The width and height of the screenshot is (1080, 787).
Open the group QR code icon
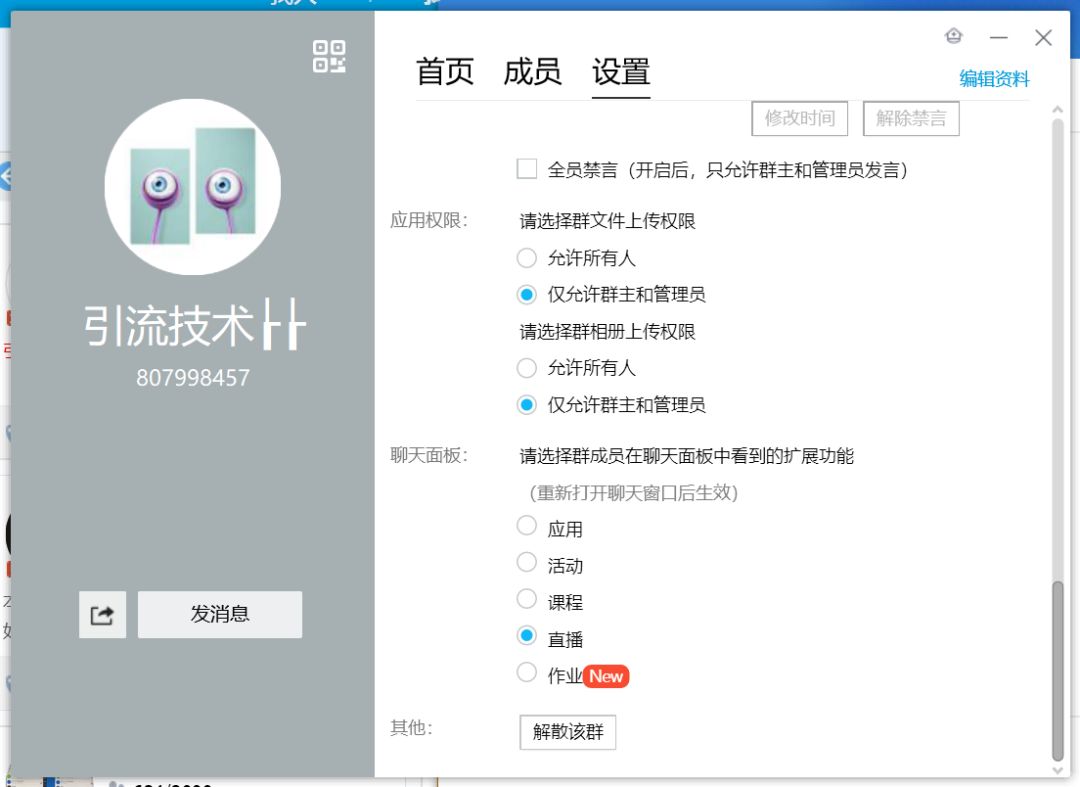tap(329, 56)
